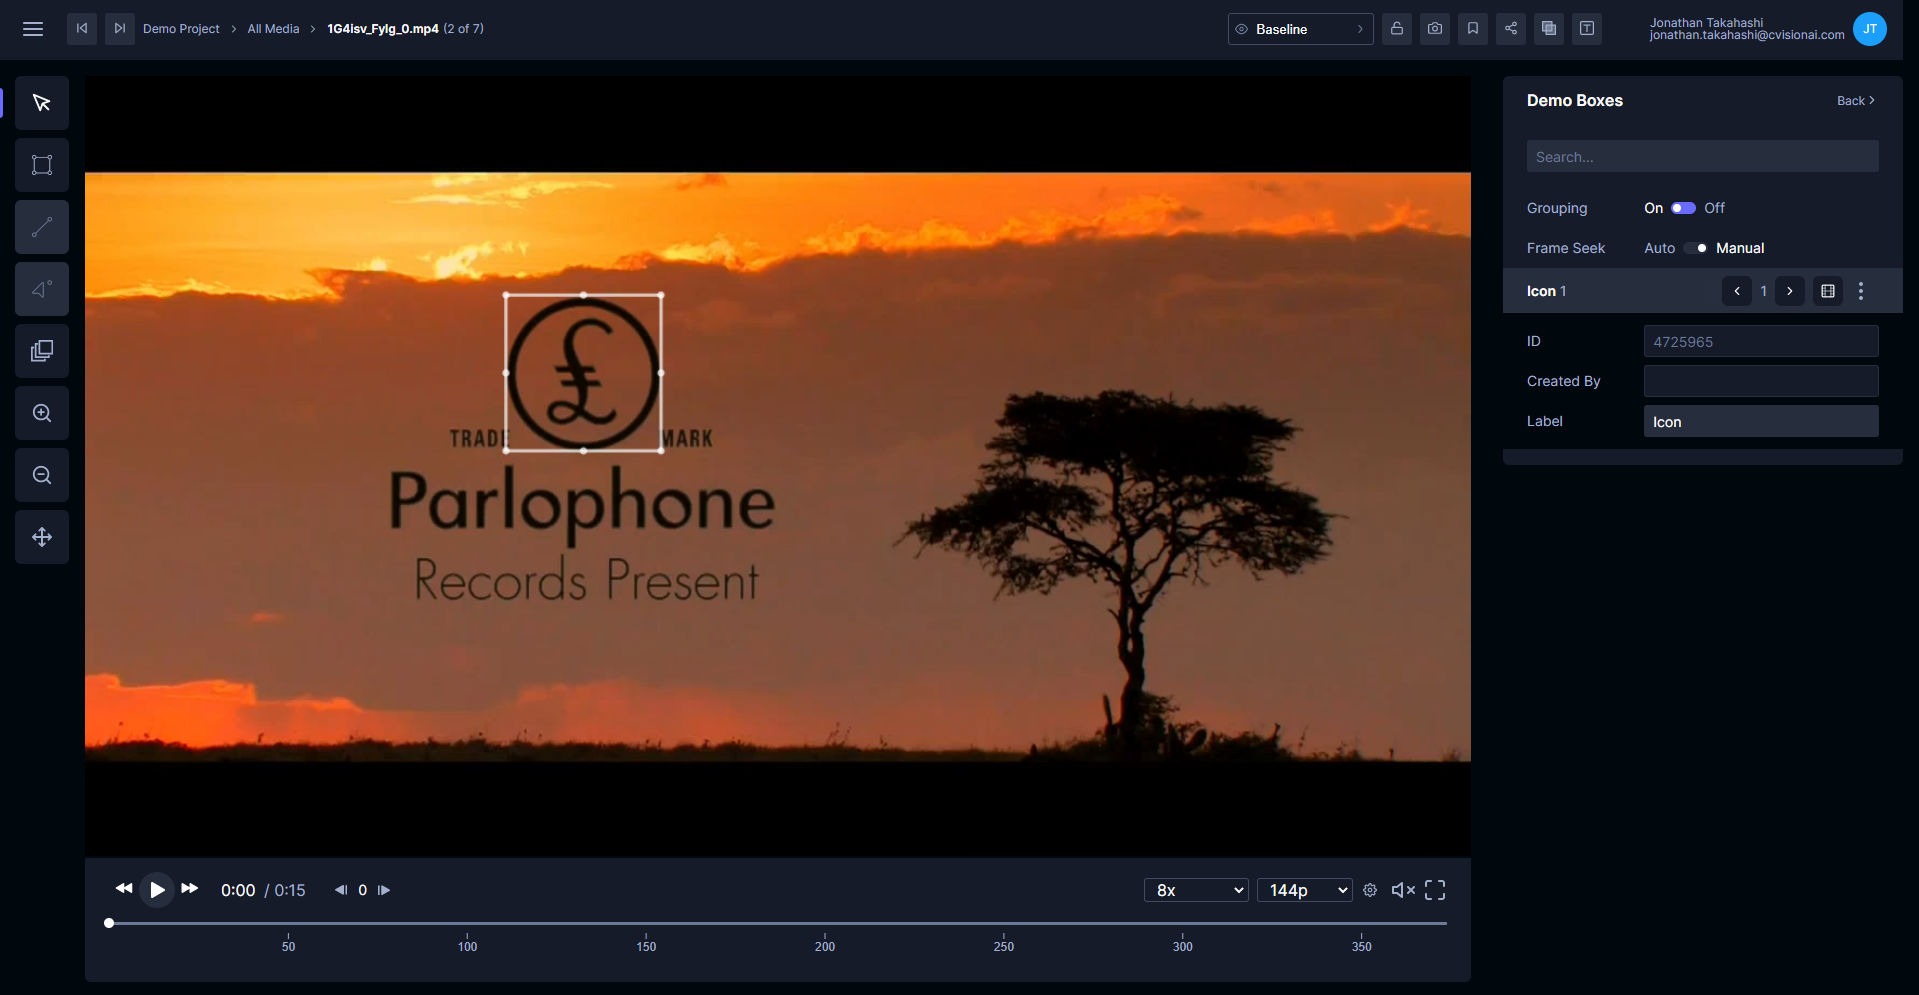Select the zoom in tool
This screenshot has width=1919, height=995.
point(42,413)
